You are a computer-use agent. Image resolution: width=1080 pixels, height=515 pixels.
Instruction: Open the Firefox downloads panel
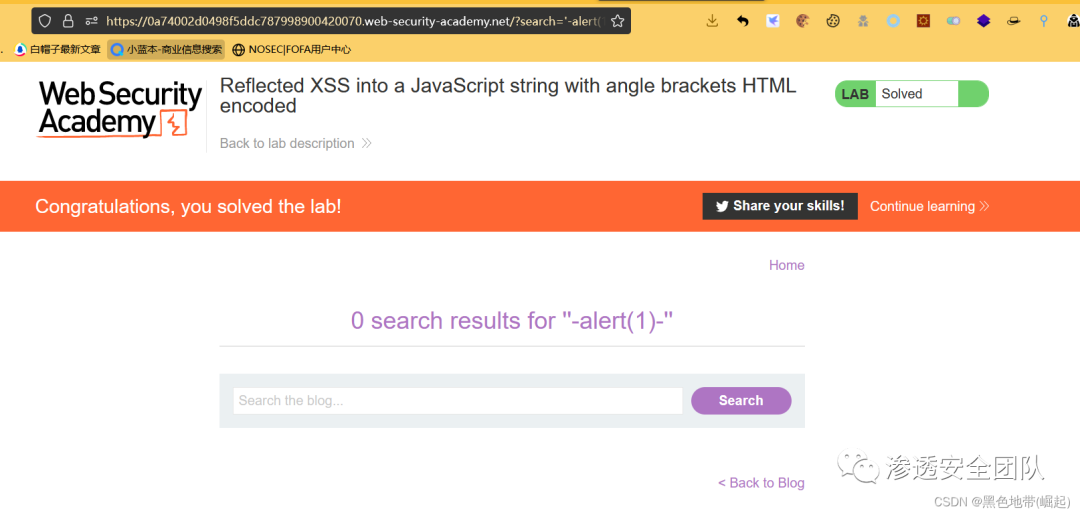712,20
